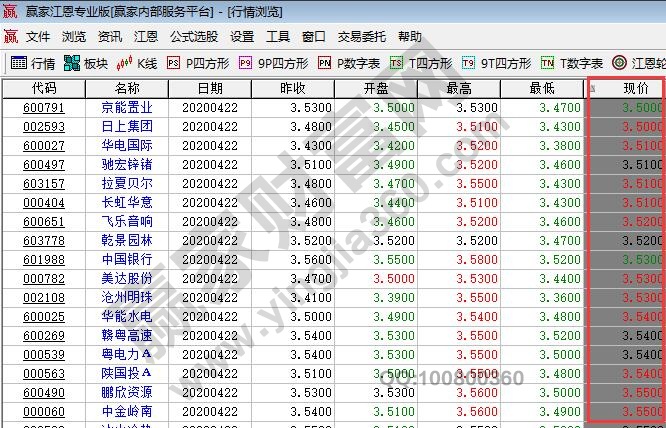The image size is (666, 428).
Task: Select the T四方形 tool
Action: tap(397, 63)
